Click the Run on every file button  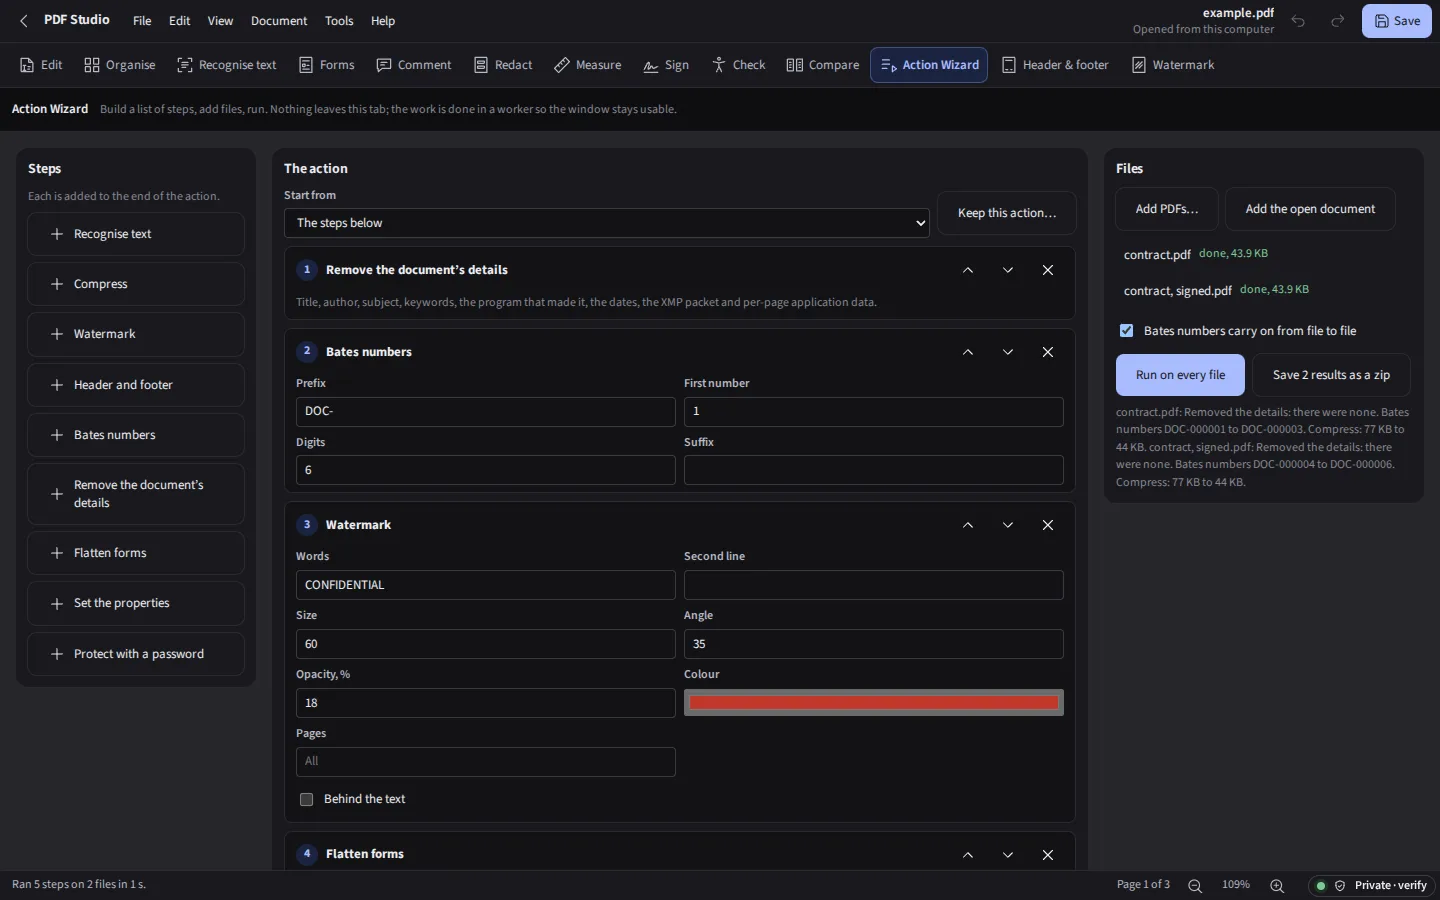(1180, 375)
